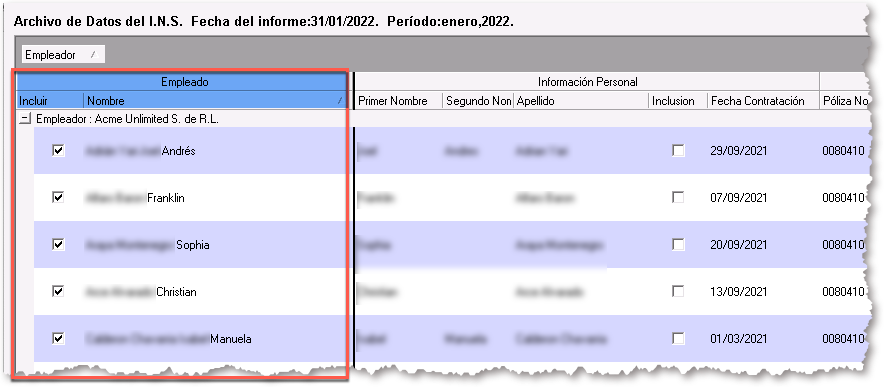
Task: Click the Fecha Contratación column header
Action: tap(763, 101)
